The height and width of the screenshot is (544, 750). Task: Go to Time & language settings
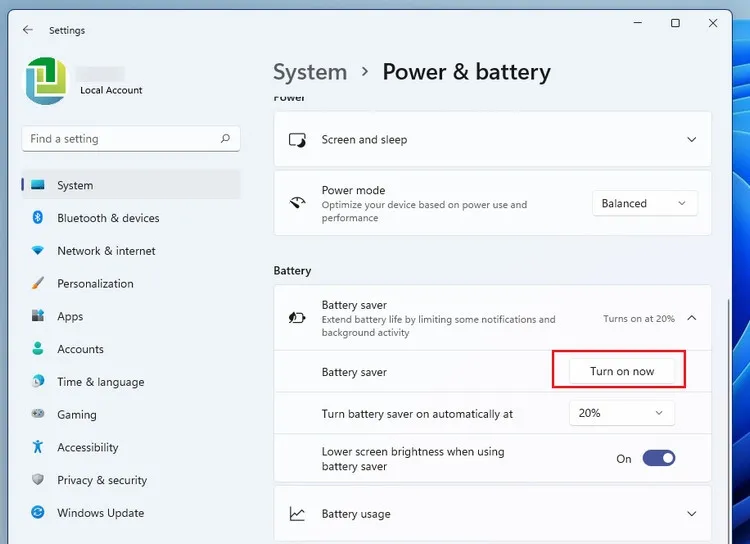(x=100, y=382)
